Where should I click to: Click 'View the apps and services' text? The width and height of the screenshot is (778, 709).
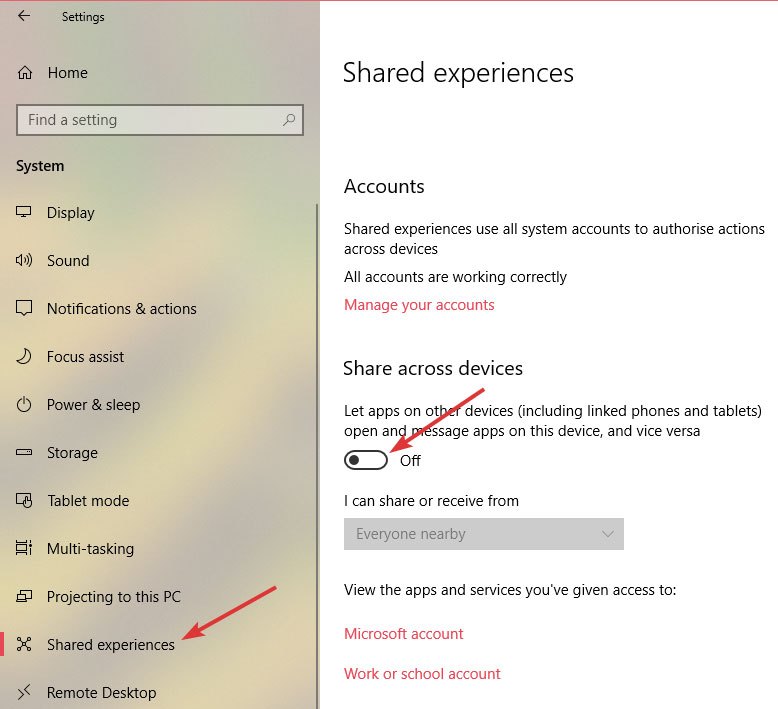(x=510, y=590)
